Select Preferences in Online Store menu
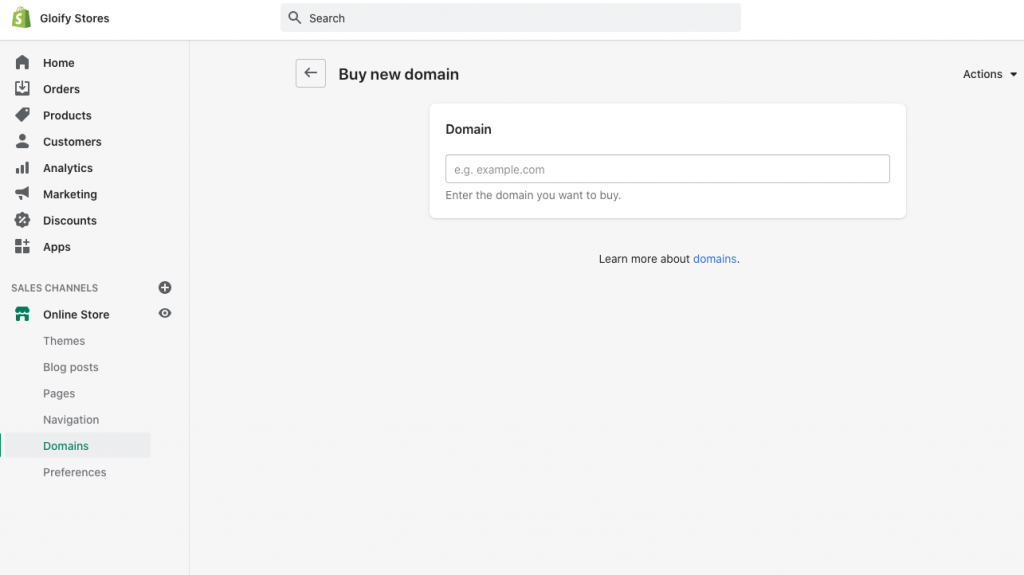This screenshot has width=1024, height=575. [x=74, y=472]
